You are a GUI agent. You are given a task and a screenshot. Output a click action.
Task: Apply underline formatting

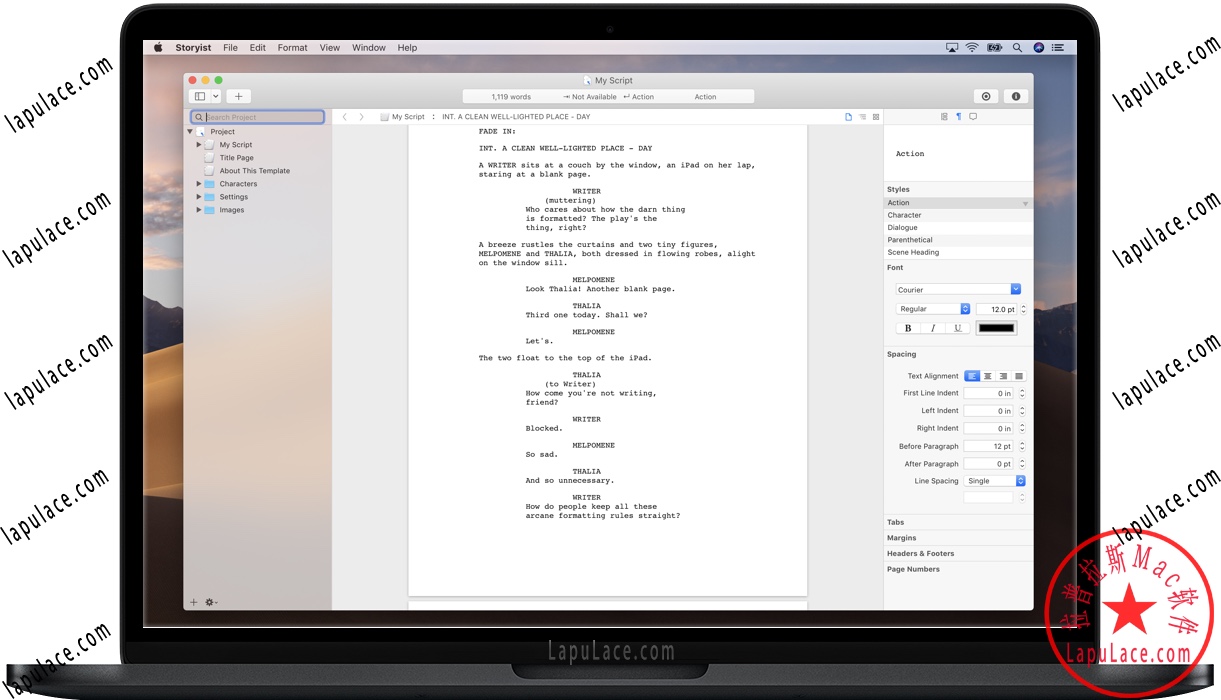click(958, 328)
